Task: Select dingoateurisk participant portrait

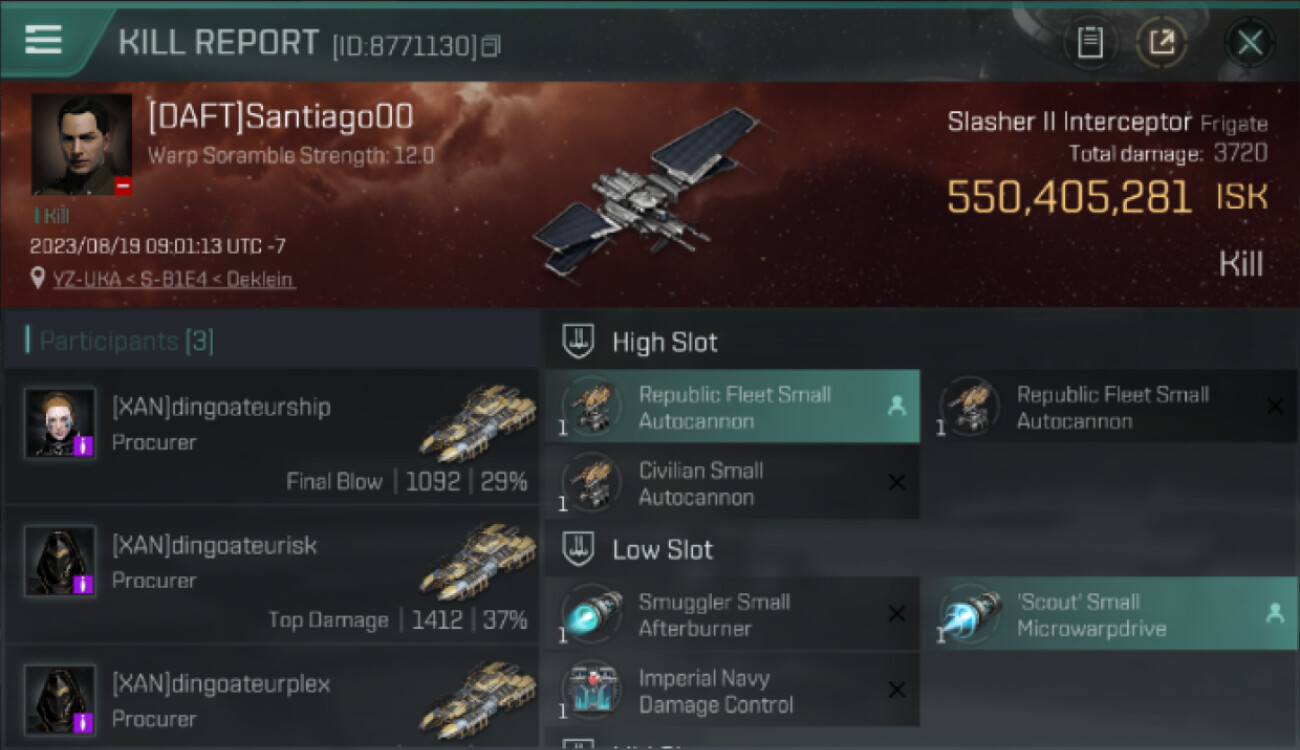Action: (60, 561)
